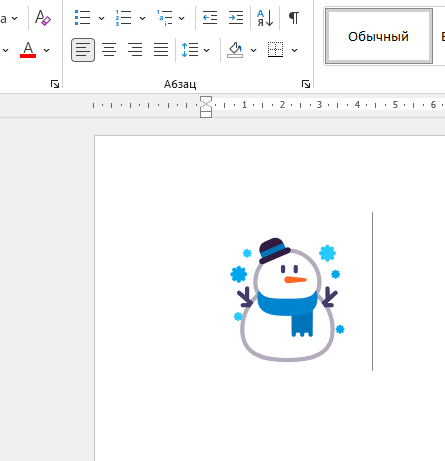Expand the line spacing dropdown

point(206,50)
